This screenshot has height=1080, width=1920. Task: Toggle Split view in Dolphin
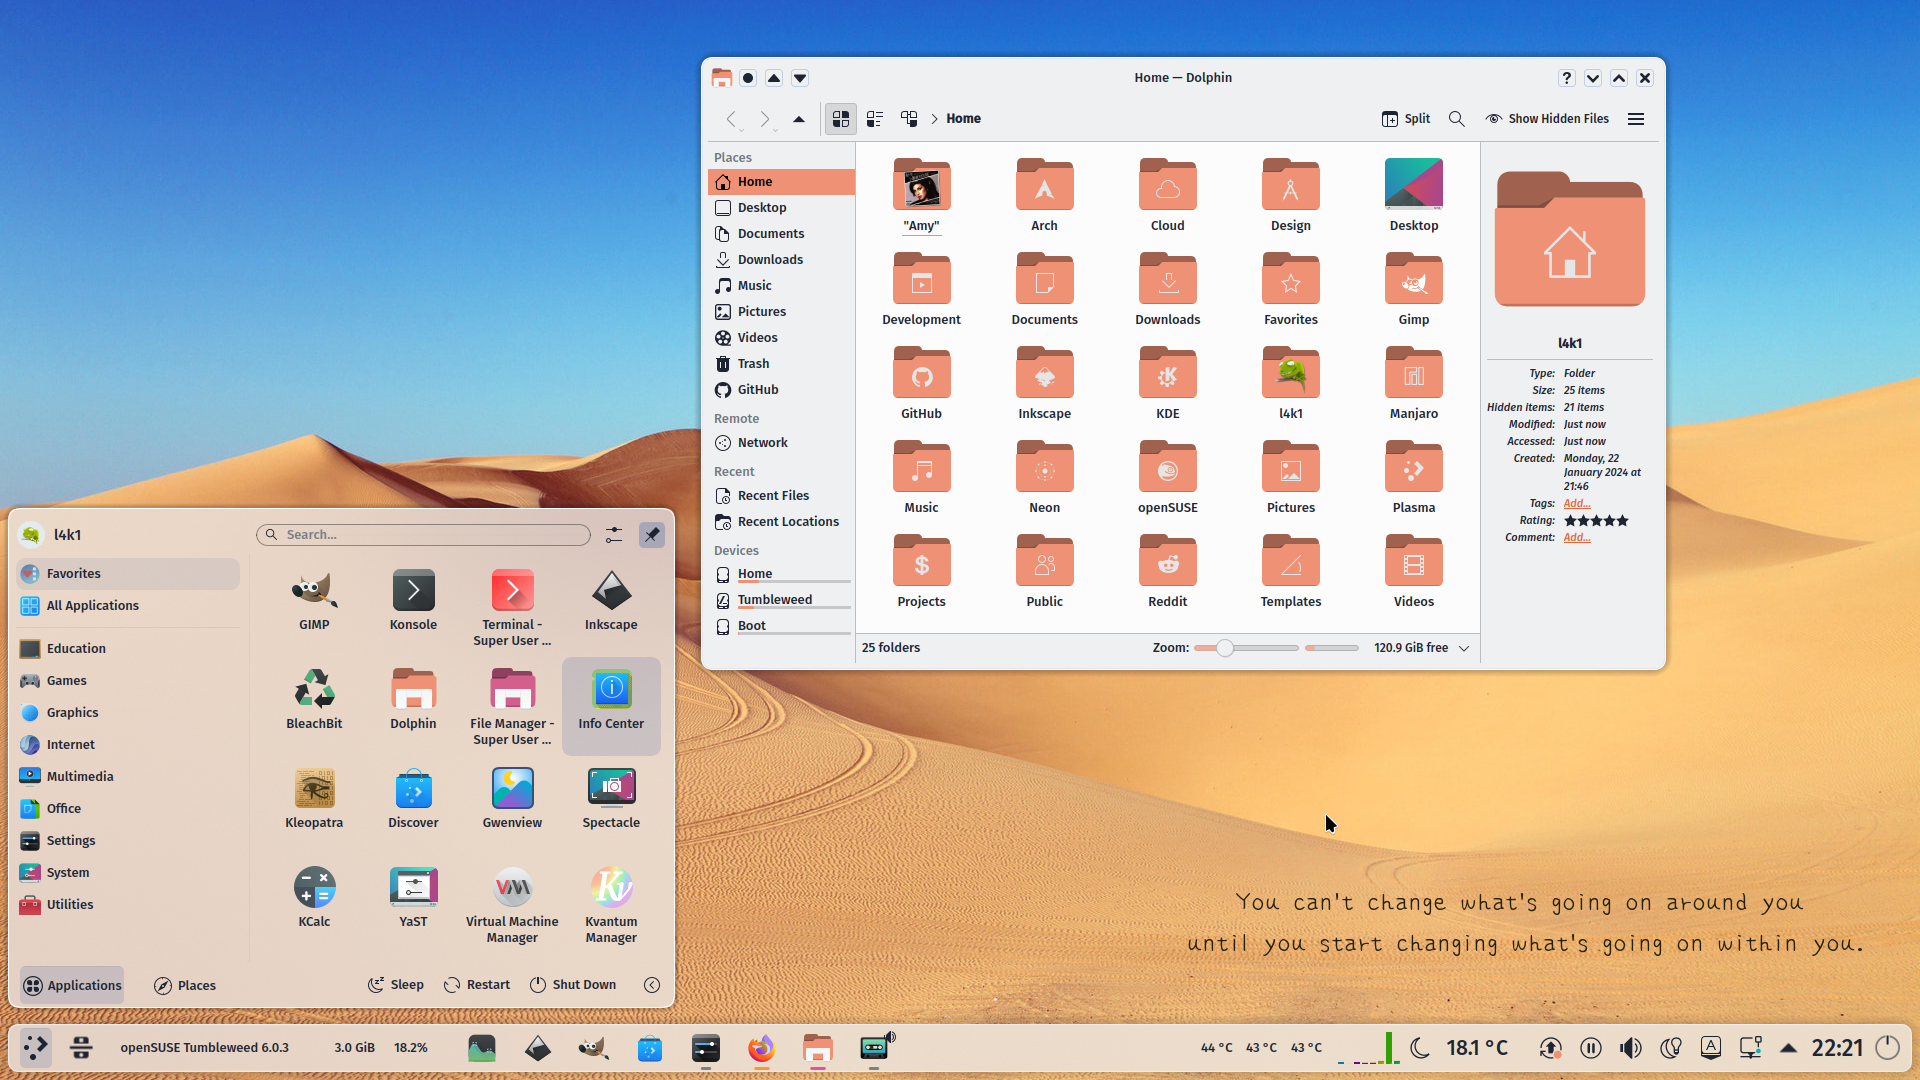(1405, 119)
